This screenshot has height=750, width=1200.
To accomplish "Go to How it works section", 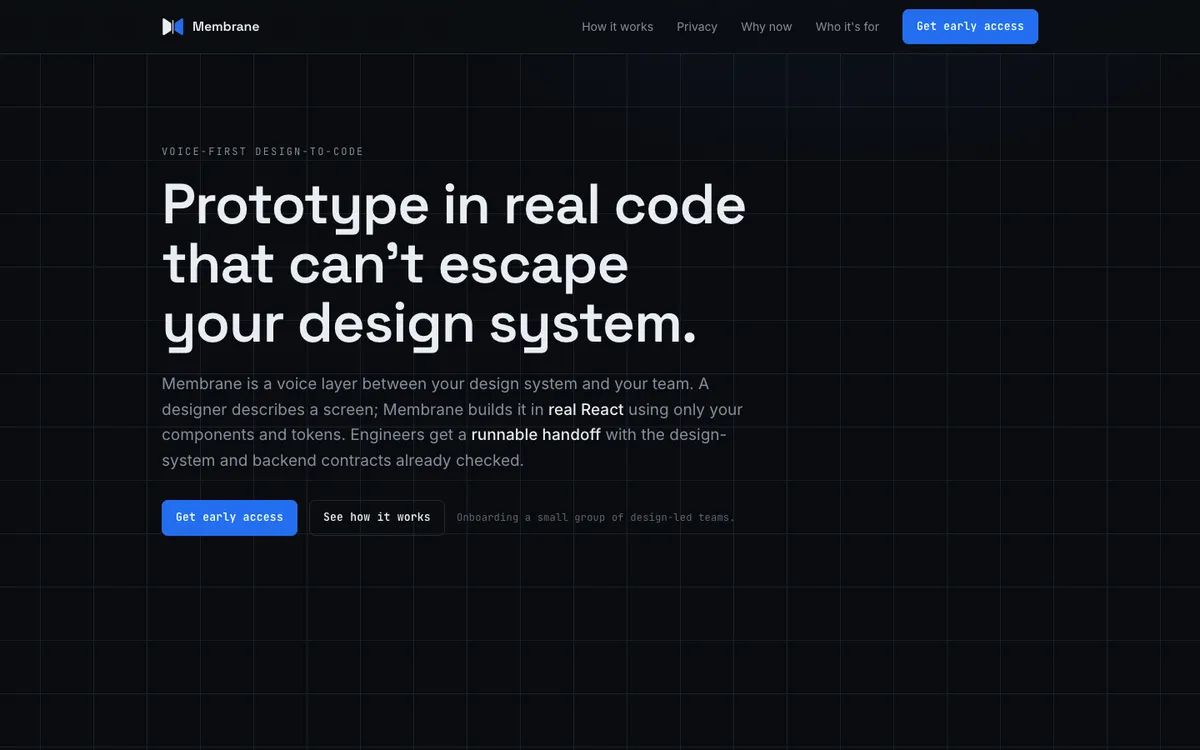I will click(617, 27).
